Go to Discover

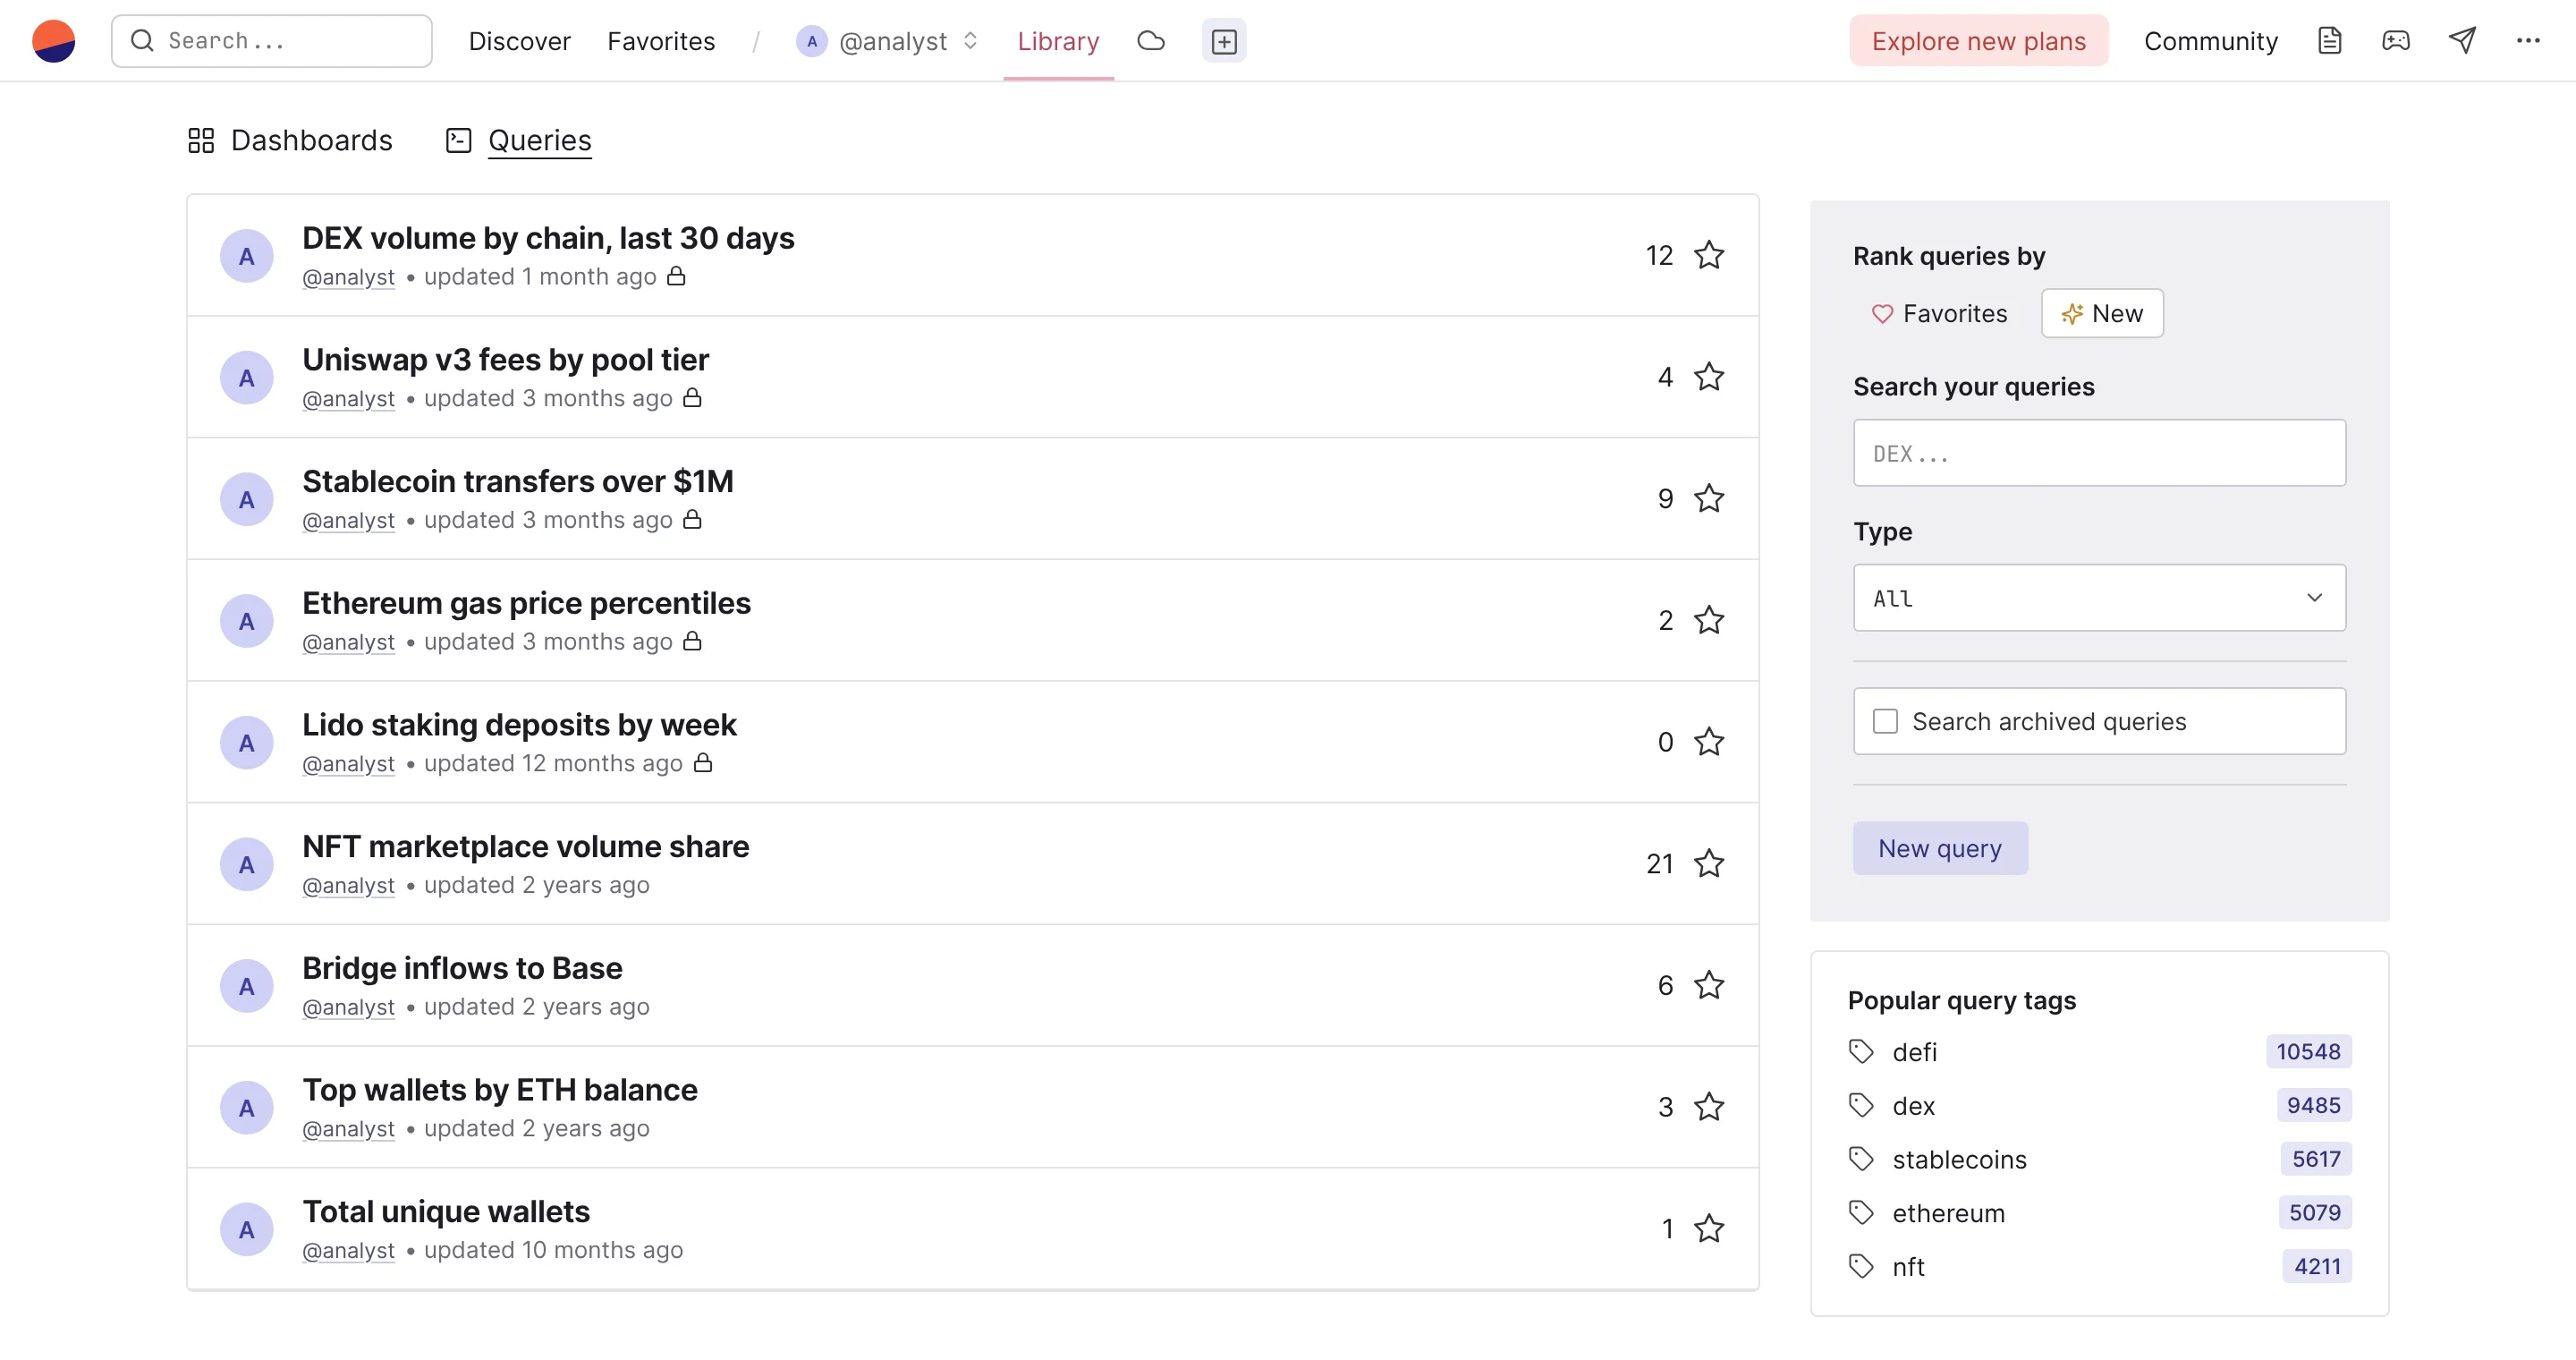[520, 41]
